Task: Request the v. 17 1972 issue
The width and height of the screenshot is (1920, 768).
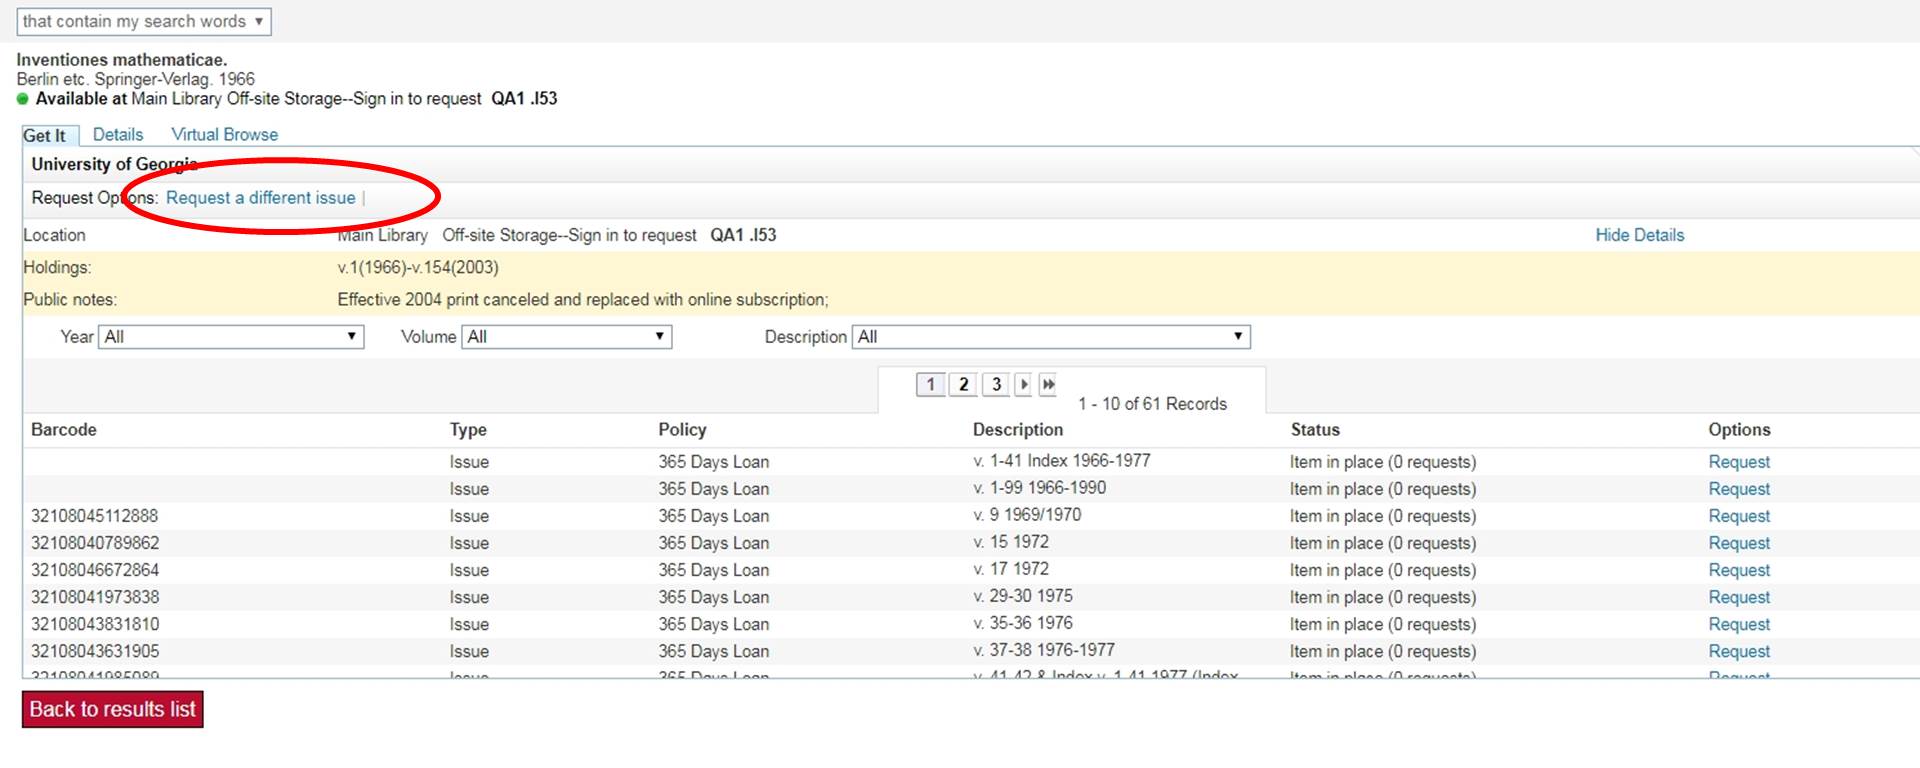Action: pos(1738,570)
